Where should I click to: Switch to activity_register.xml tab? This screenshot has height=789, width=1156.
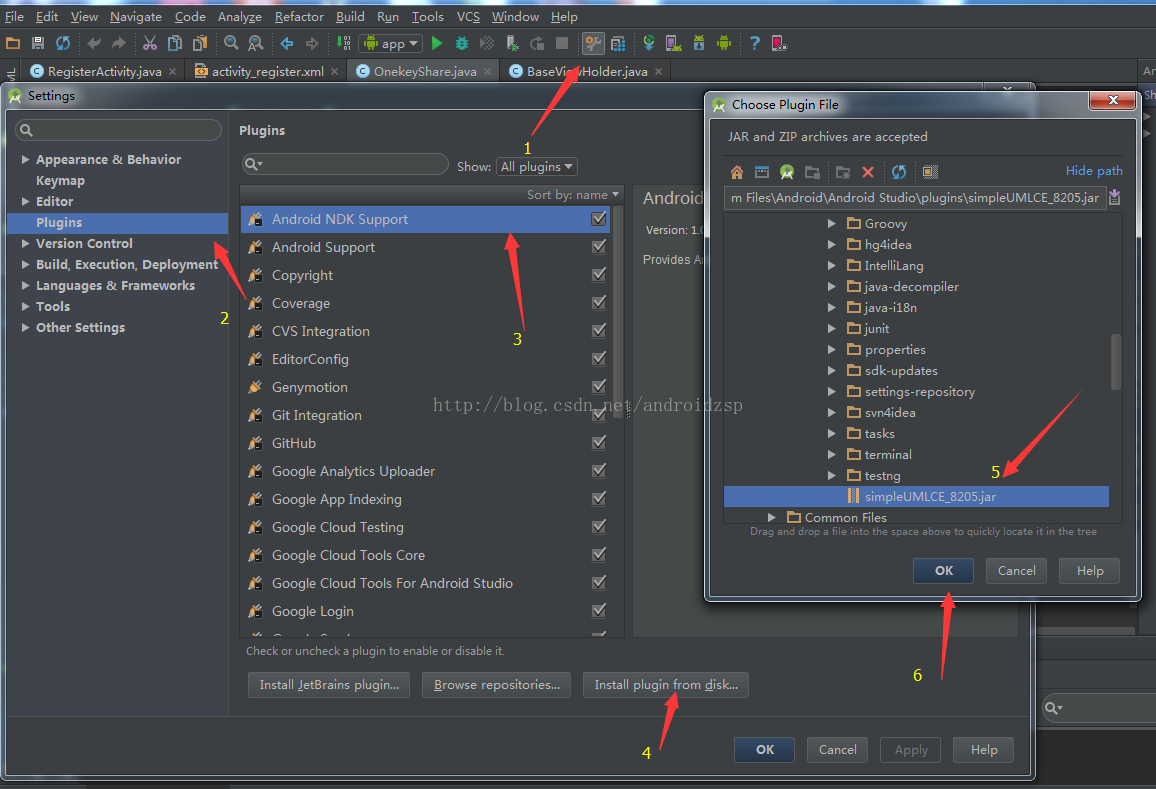tap(266, 72)
